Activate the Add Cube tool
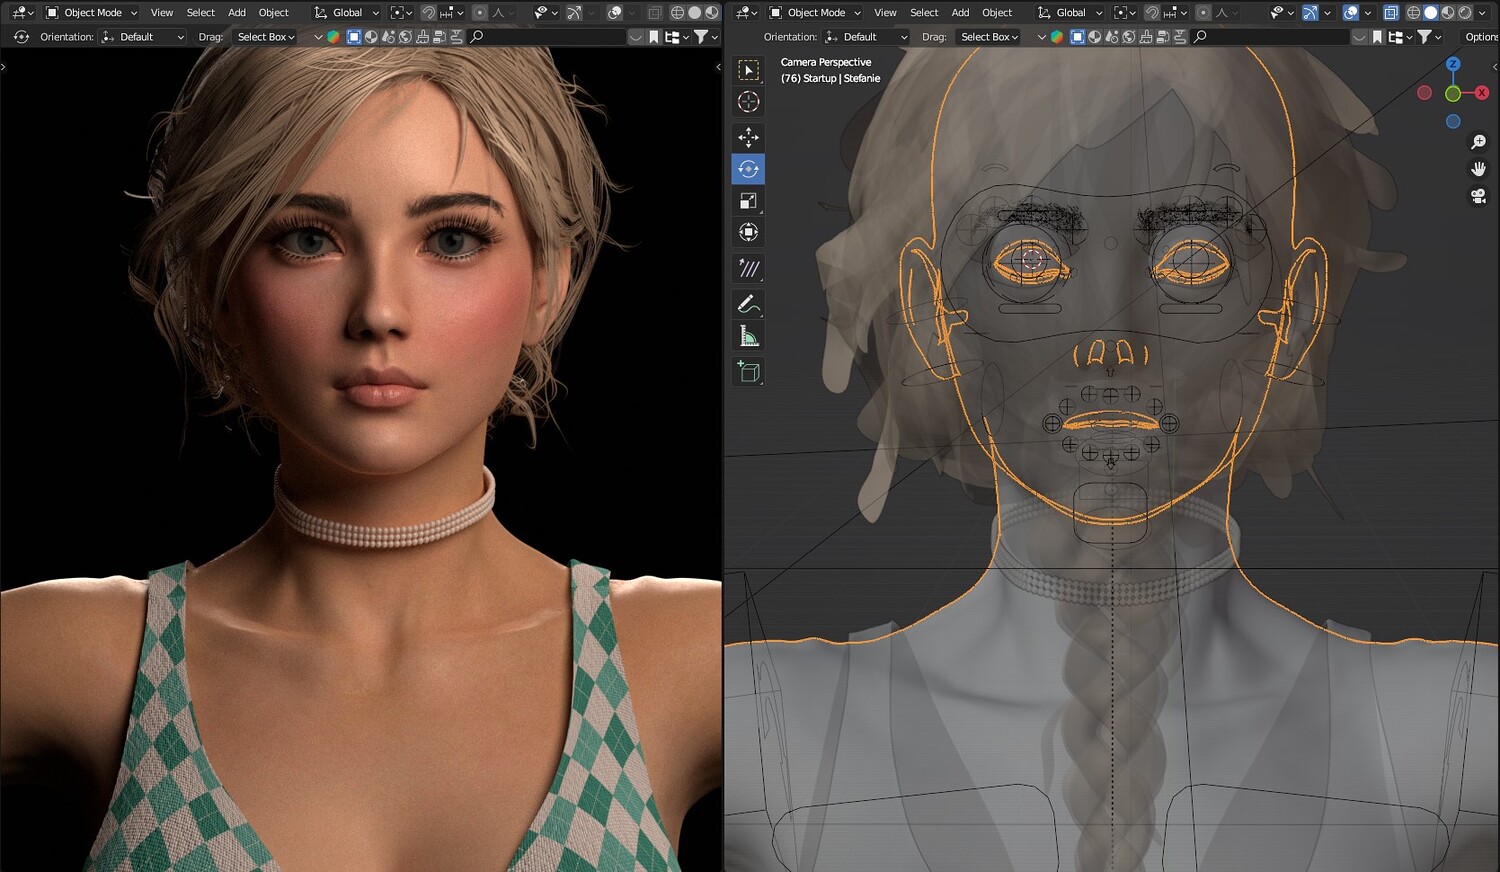 [748, 372]
